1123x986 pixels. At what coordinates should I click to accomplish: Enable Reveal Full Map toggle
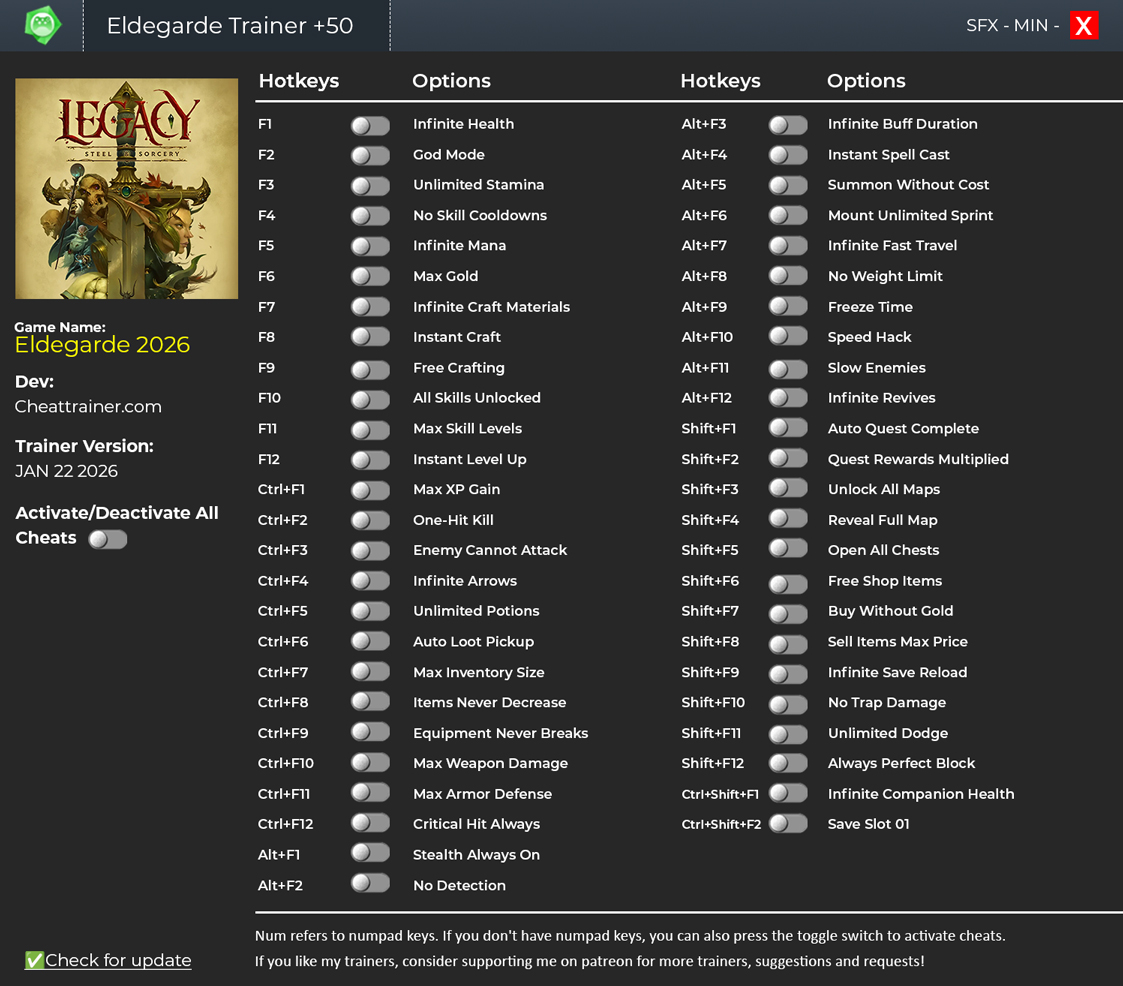click(788, 519)
